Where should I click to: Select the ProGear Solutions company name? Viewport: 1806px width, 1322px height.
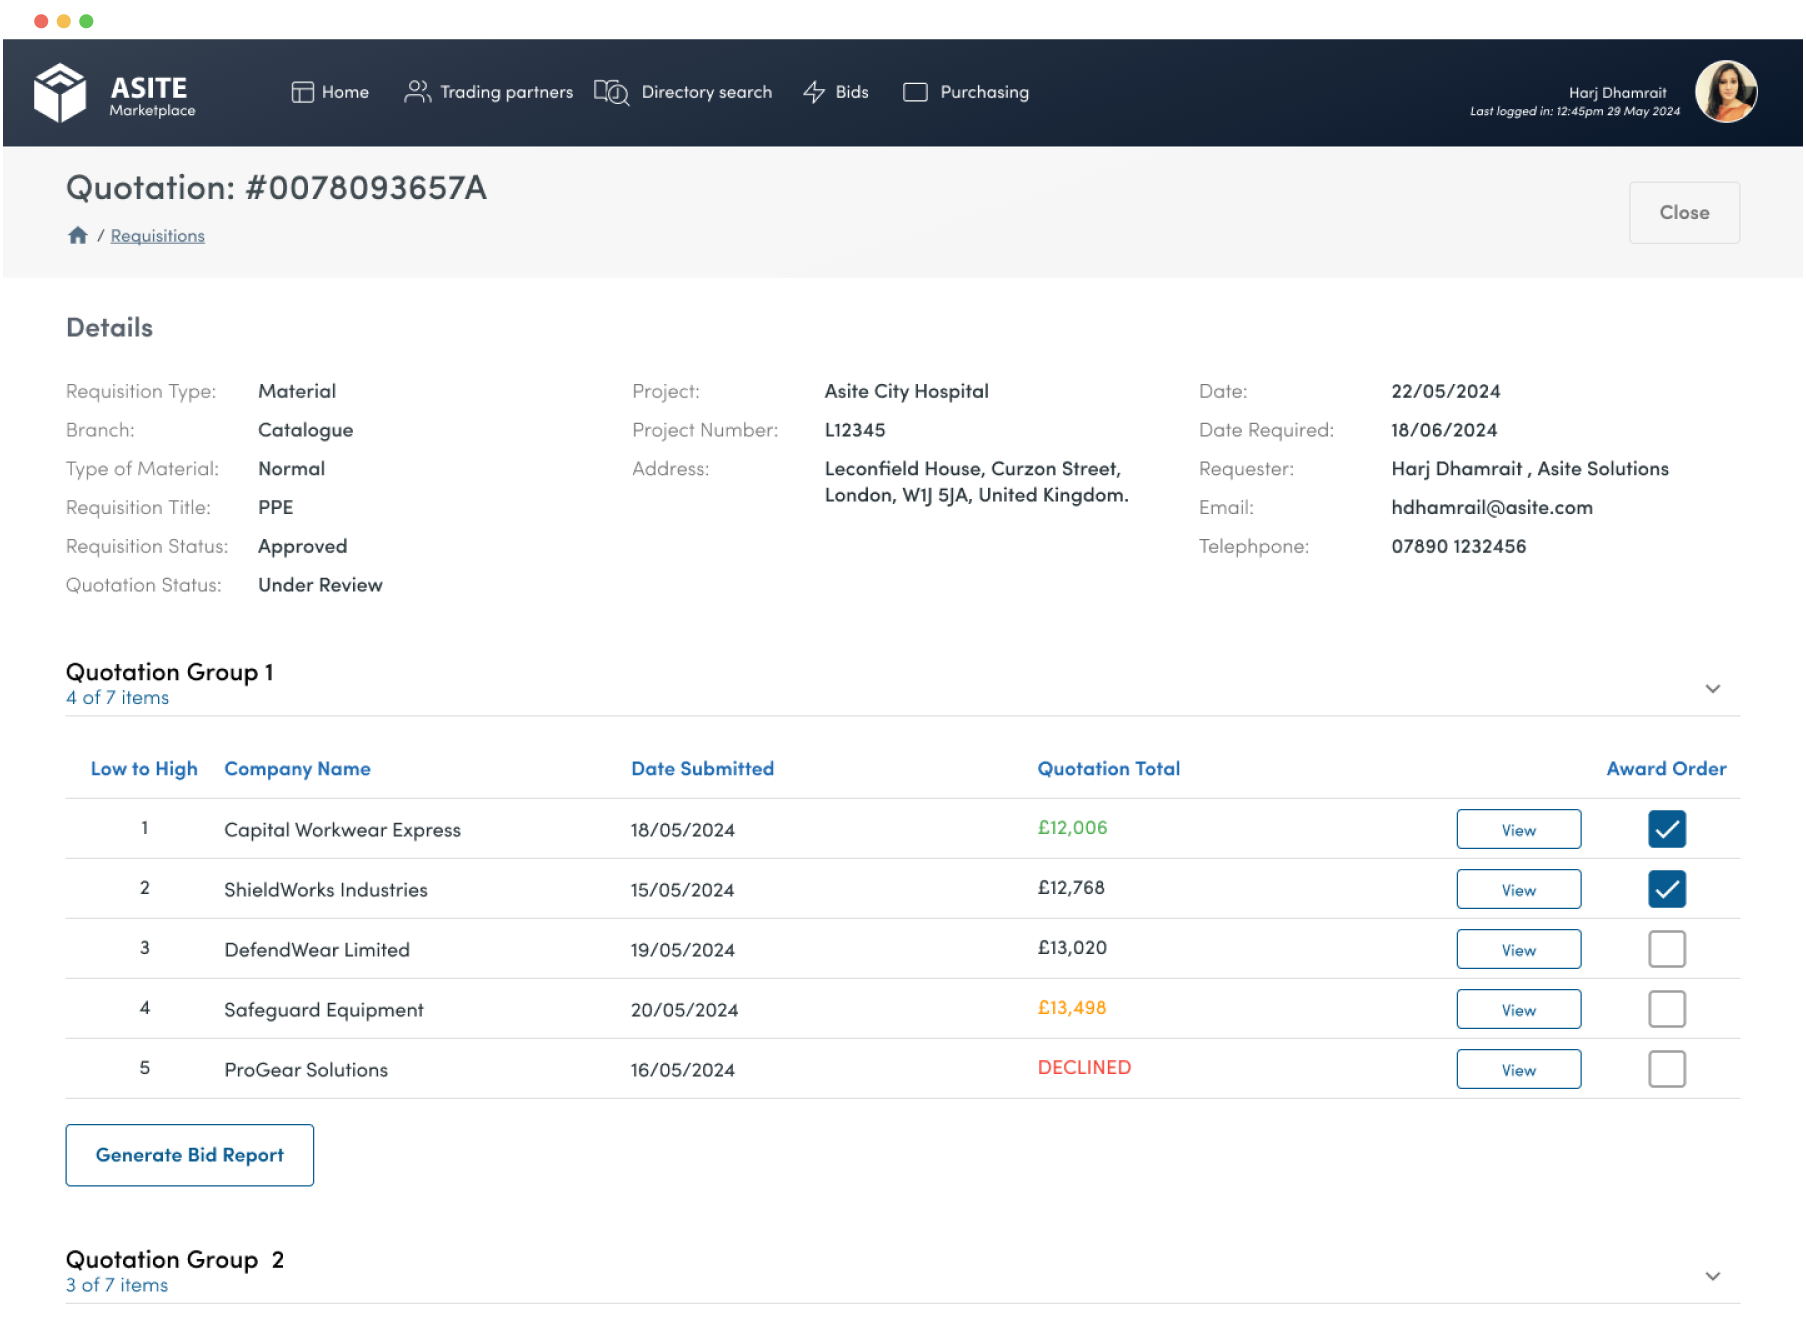(306, 1070)
